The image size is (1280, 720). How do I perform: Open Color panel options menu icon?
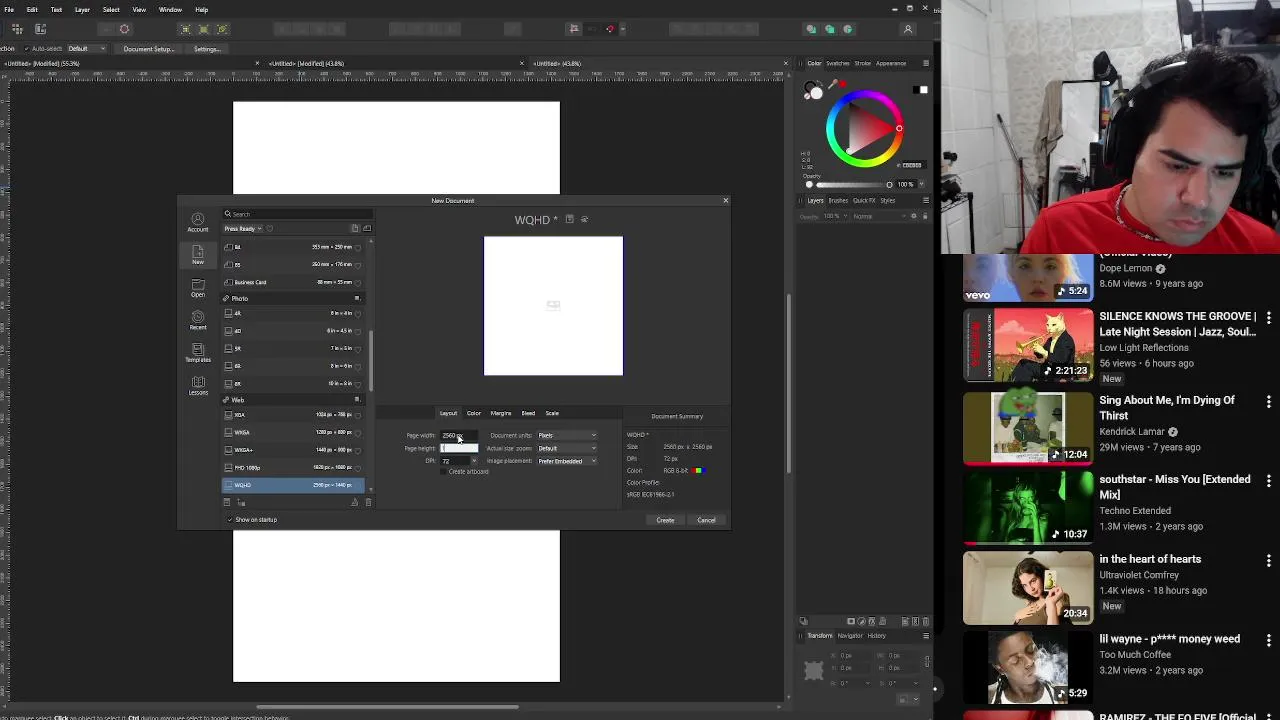925,63
